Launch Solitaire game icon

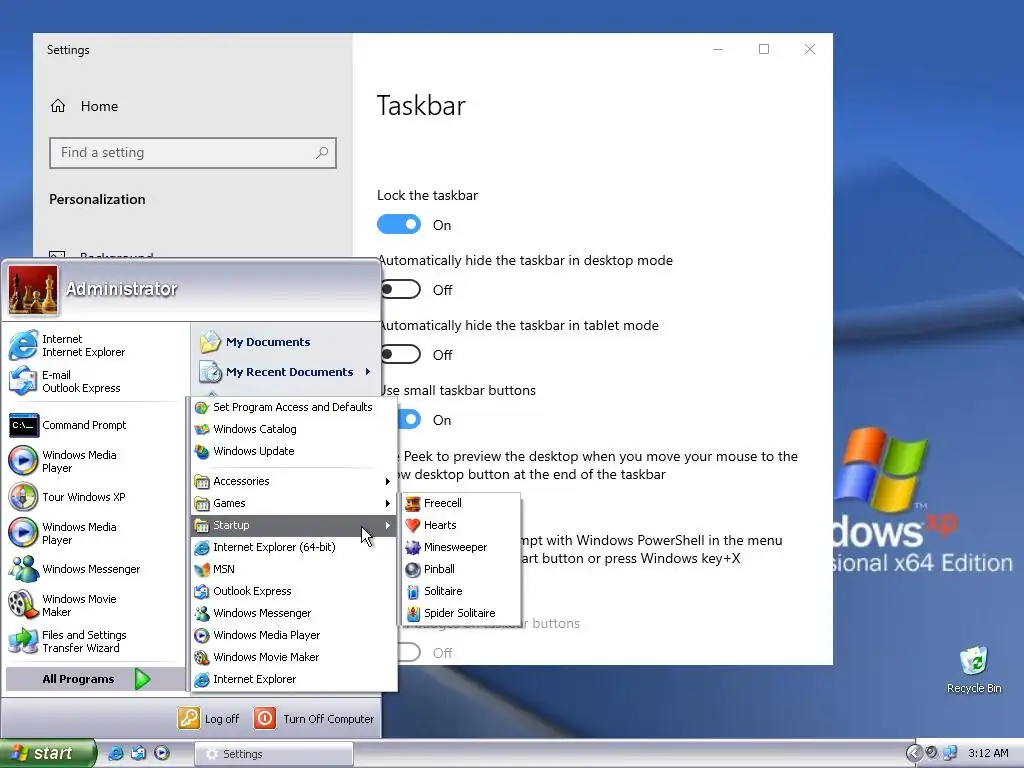coord(413,591)
